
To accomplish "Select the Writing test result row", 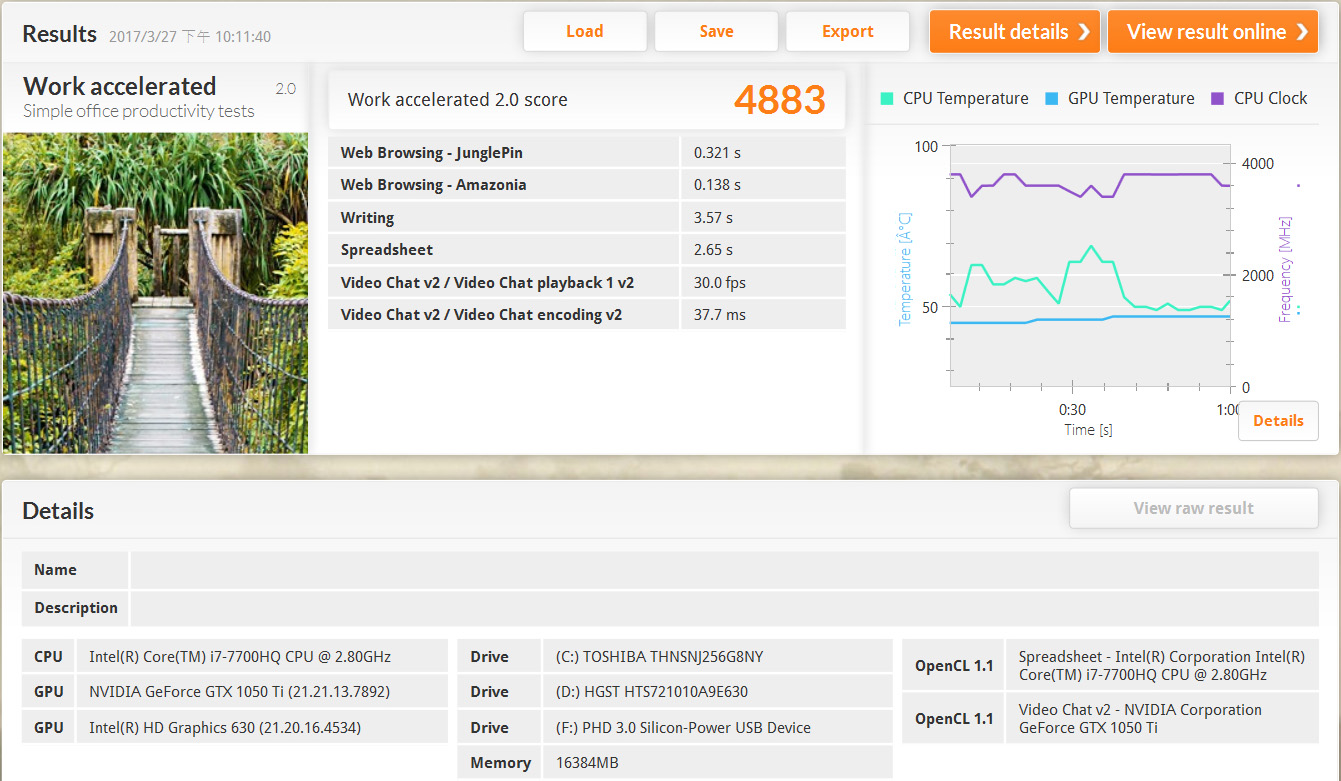I will pos(586,218).
